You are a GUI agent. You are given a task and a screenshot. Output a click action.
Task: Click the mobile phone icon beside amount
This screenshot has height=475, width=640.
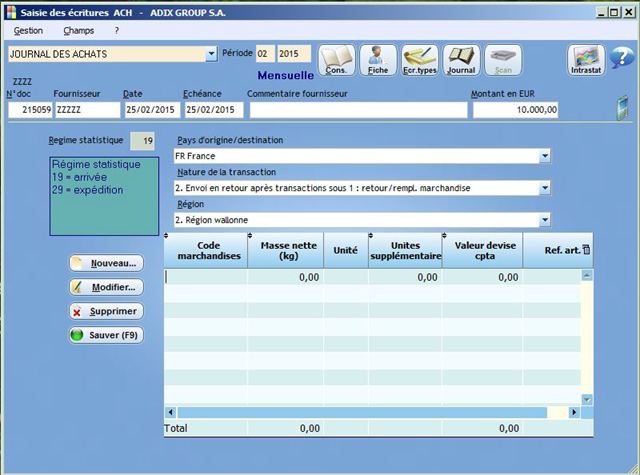pos(622,108)
